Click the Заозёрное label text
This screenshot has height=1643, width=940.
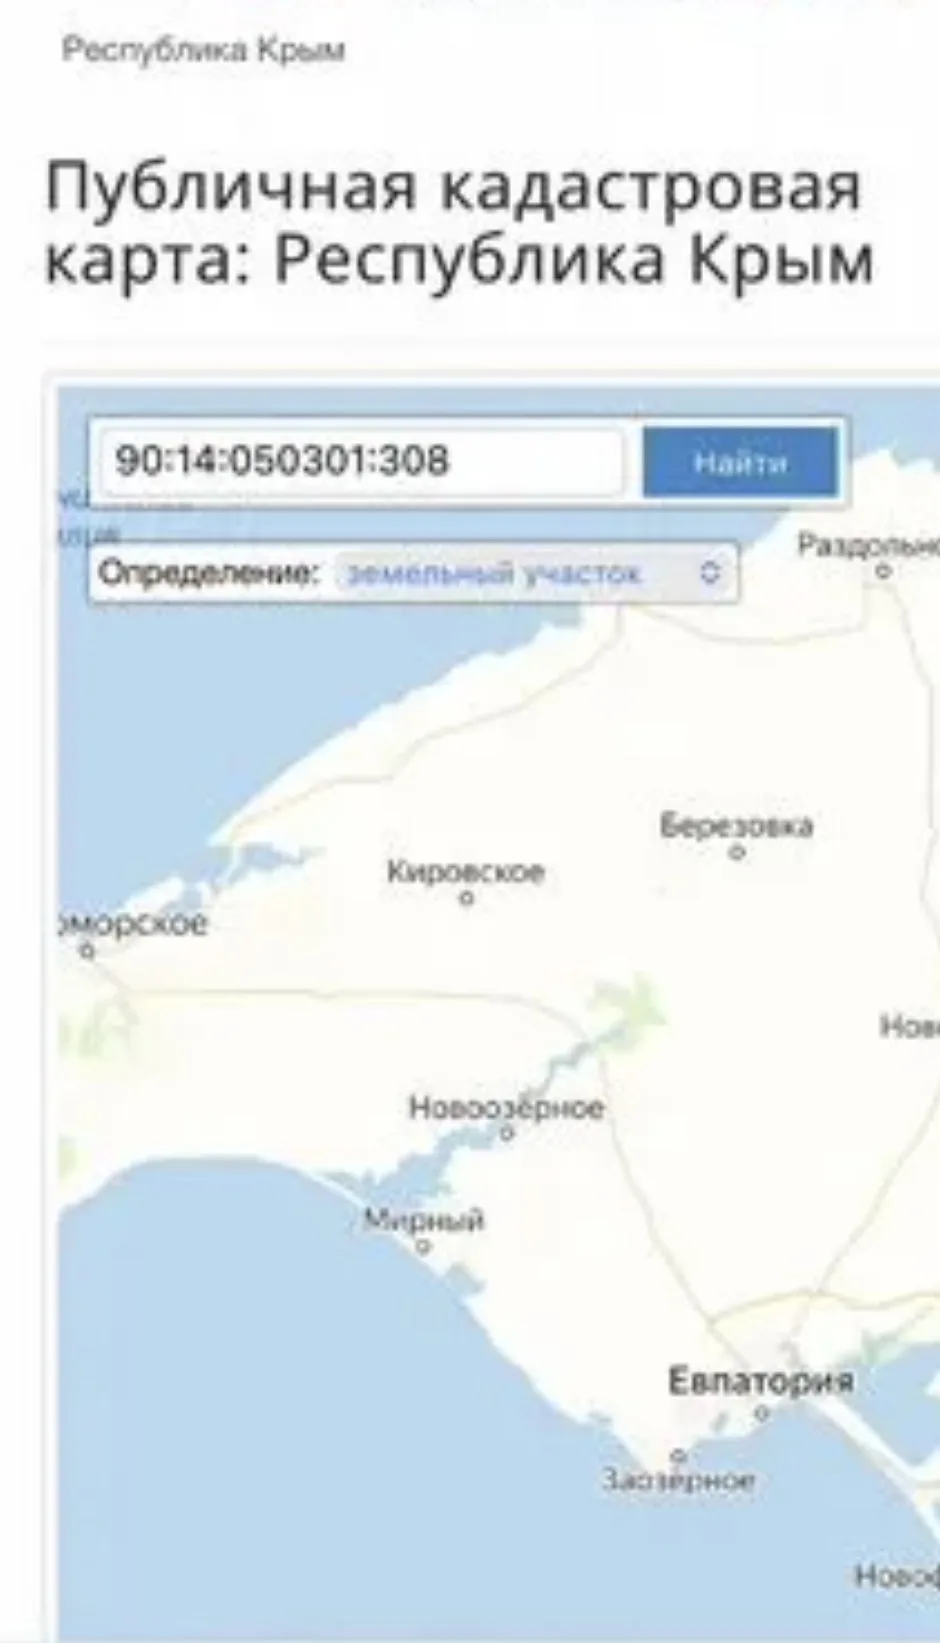(679, 1480)
